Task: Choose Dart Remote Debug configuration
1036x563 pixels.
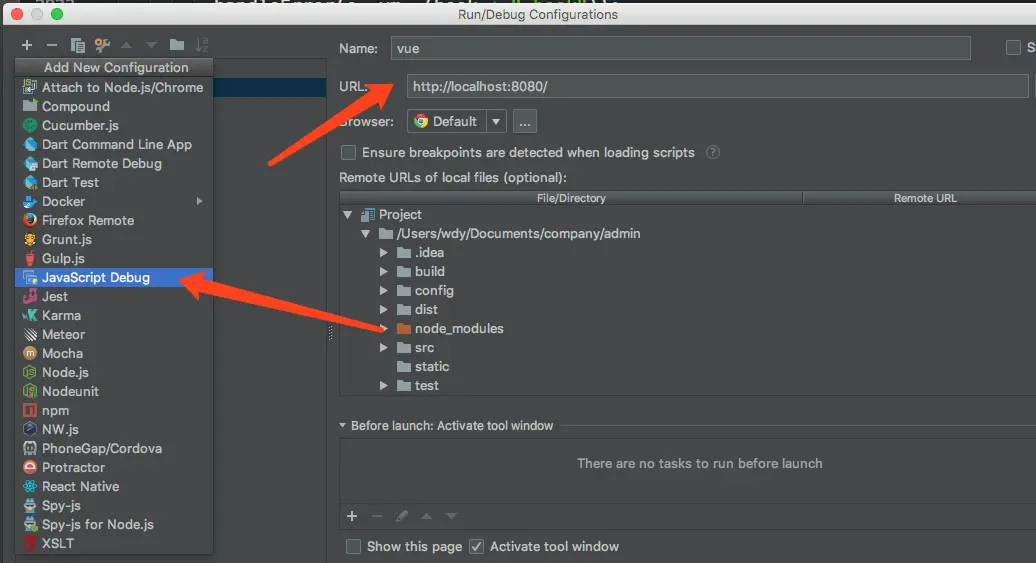Action: click(x=114, y=163)
